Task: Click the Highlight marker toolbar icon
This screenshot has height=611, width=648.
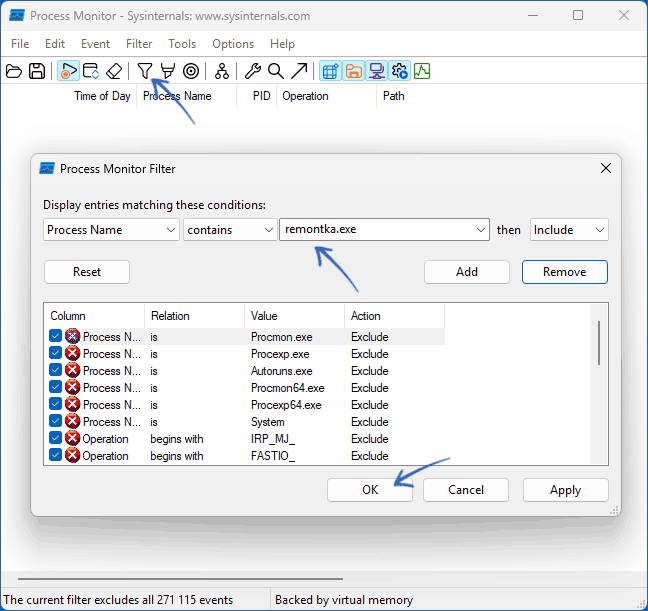Action: [168, 71]
